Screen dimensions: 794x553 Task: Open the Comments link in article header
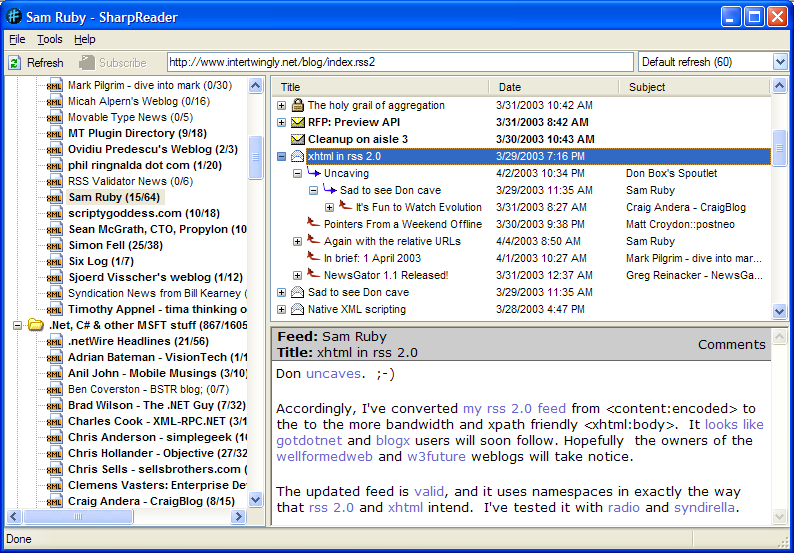(732, 345)
